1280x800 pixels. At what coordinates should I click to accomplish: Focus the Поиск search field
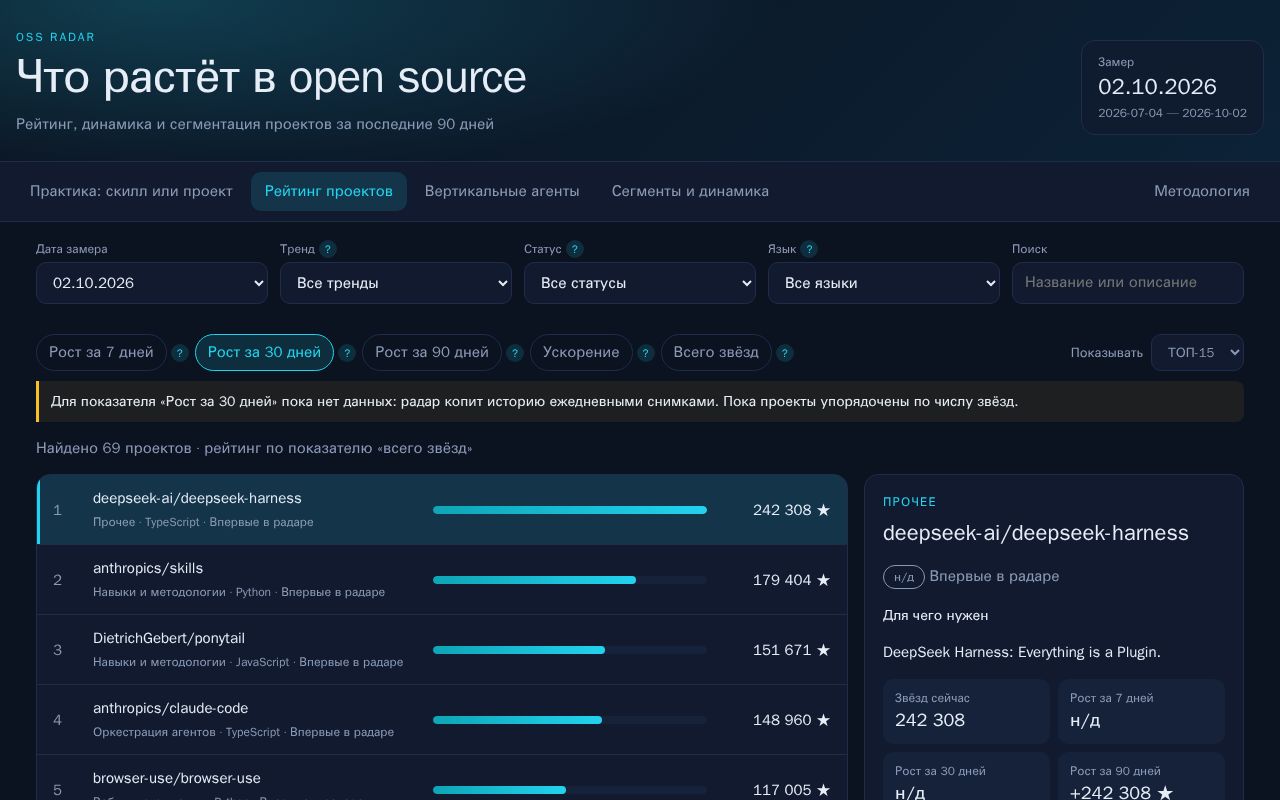[x=1128, y=283]
